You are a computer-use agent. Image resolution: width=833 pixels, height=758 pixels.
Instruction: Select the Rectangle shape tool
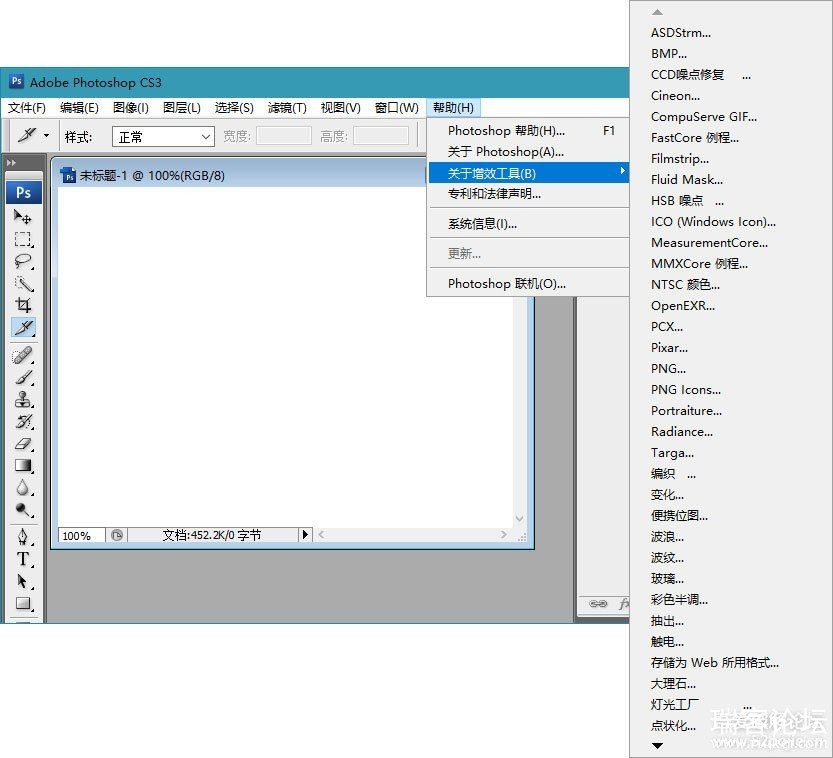[23, 603]
